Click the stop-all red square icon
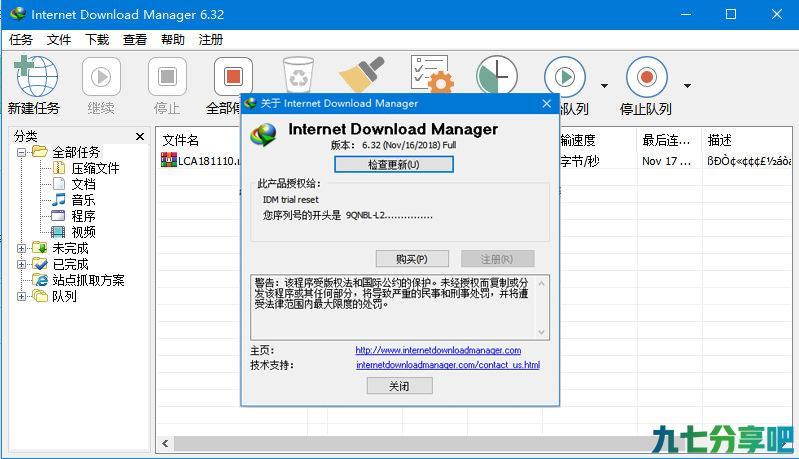 click(x=233, y=76)
